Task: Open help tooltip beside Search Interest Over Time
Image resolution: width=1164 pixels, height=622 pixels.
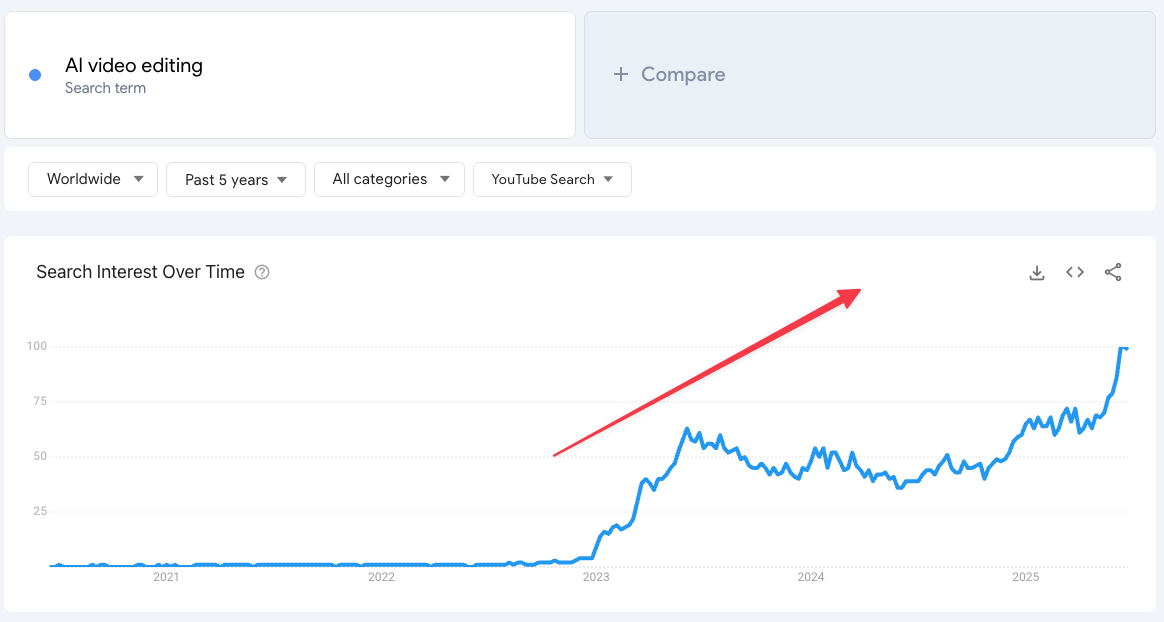Action: pyautogui.click(x=261, y=271)
